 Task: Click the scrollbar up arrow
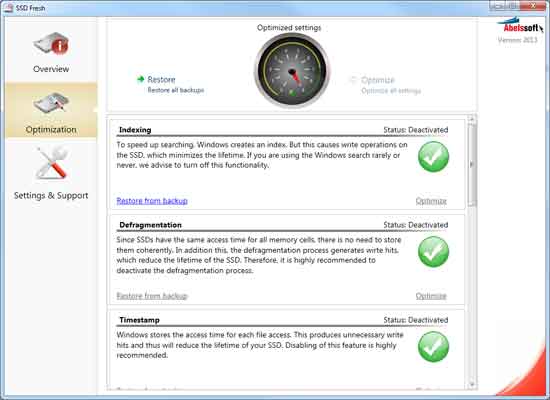(472, 119)
